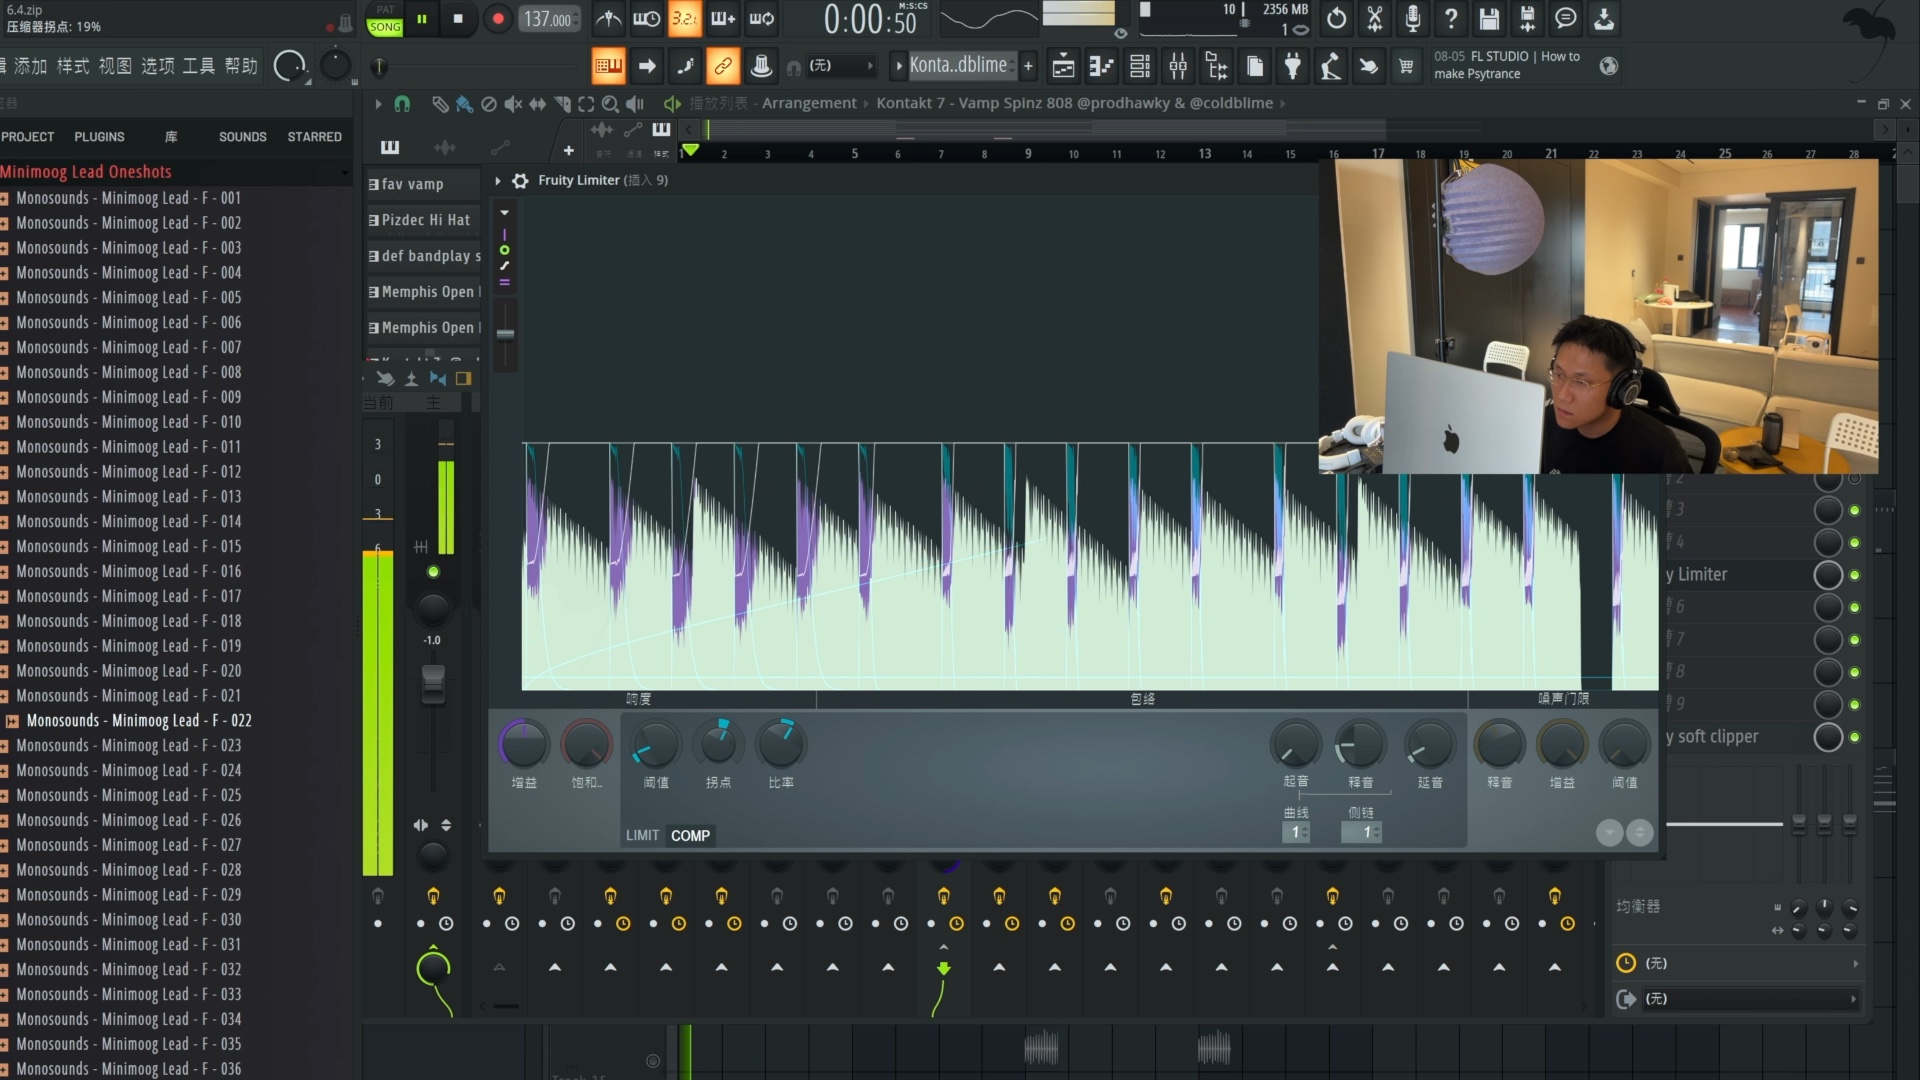Image resolution: width=1920 pixels, height=1080 pixels.
Task: Open the Konta..dblime pattern selector dropdown
Action: [x=957, y=66]
